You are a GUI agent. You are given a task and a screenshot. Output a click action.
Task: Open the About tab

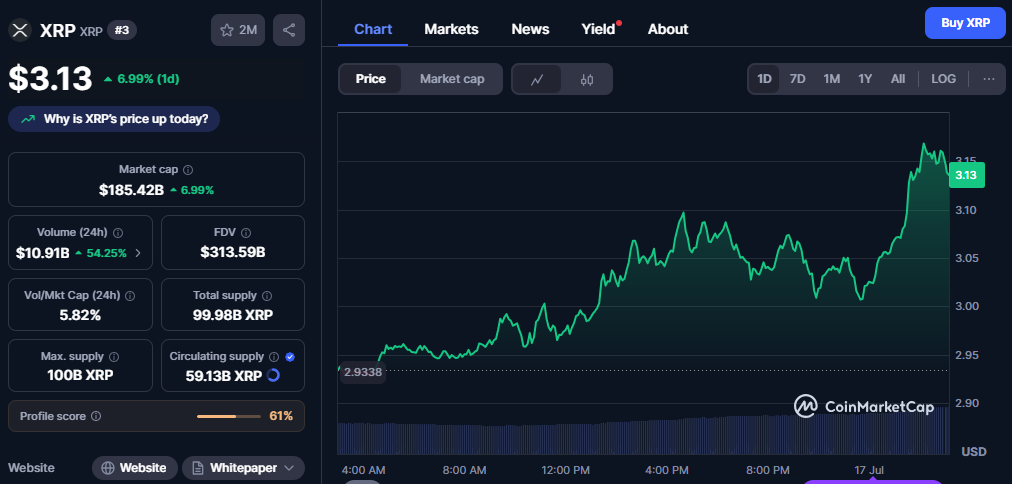click(668, 29)
